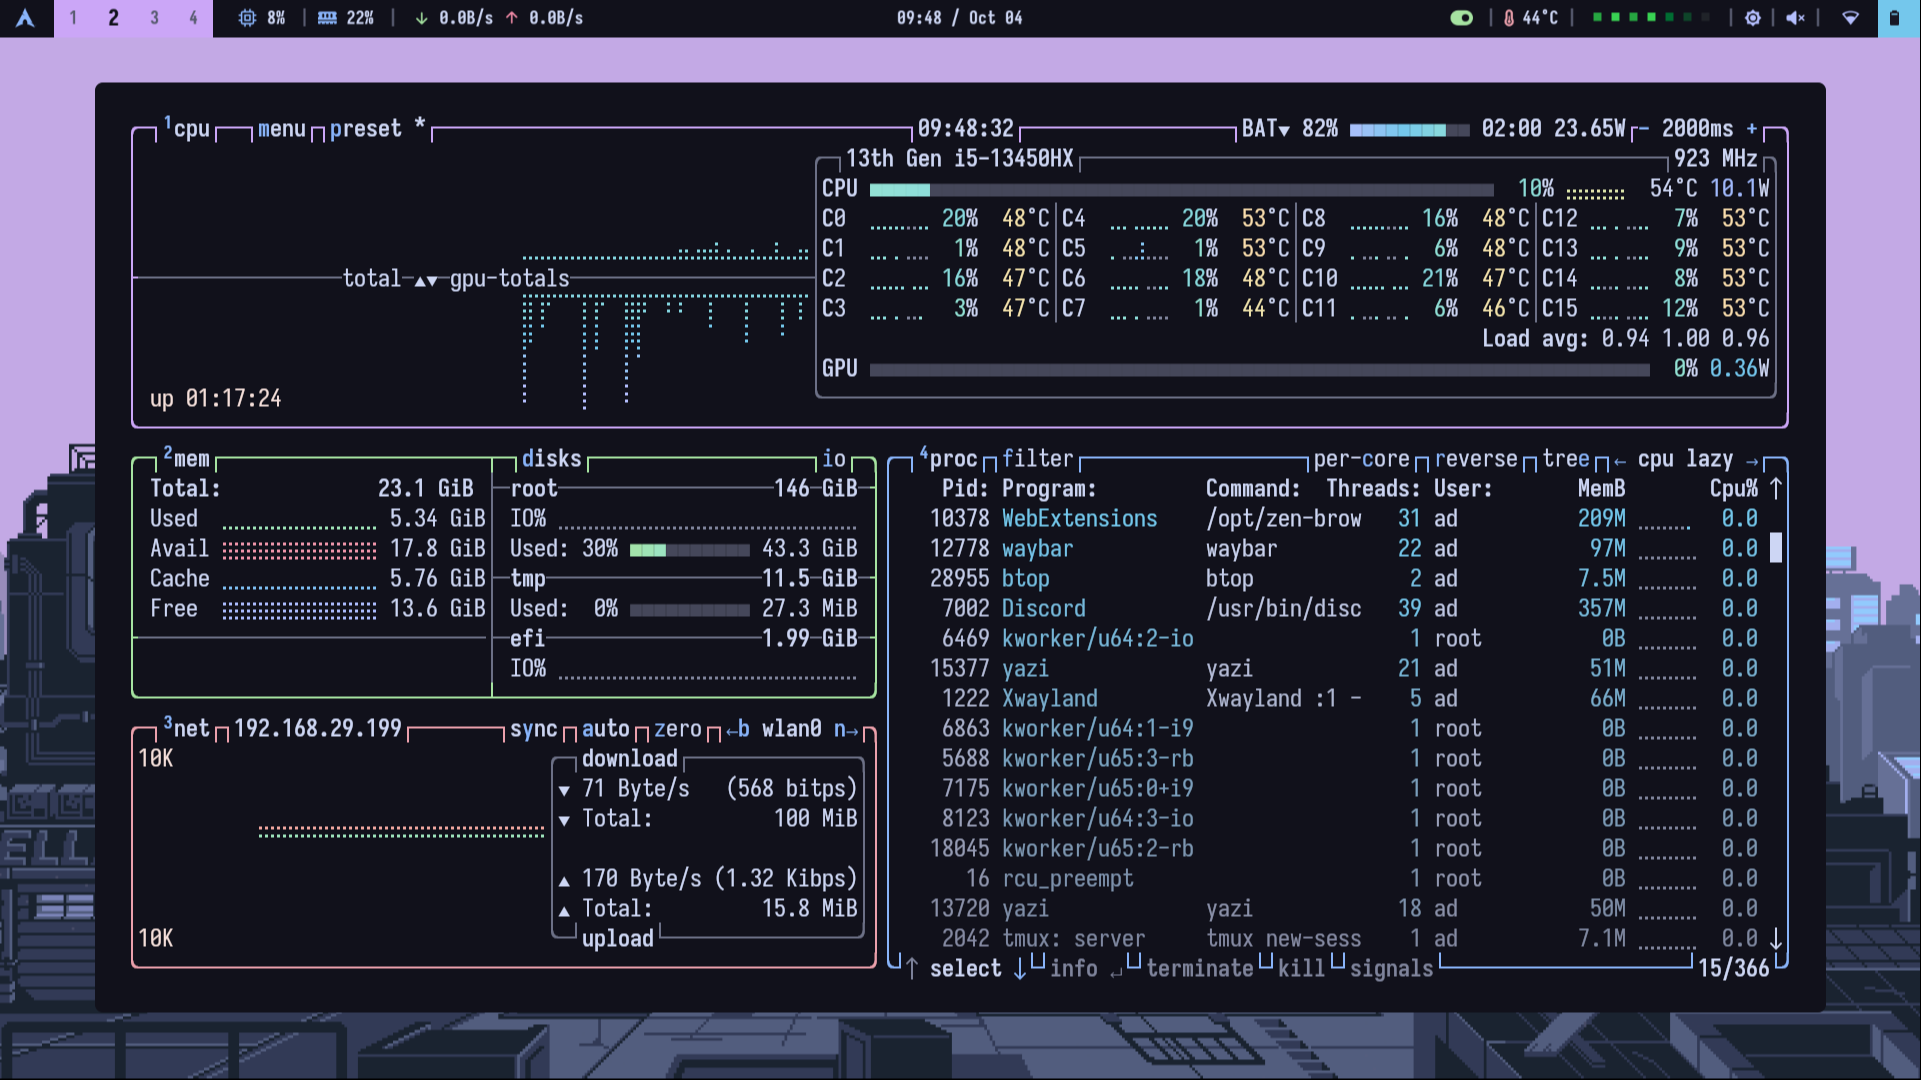Toggle the green switch in top bar

1461,18
